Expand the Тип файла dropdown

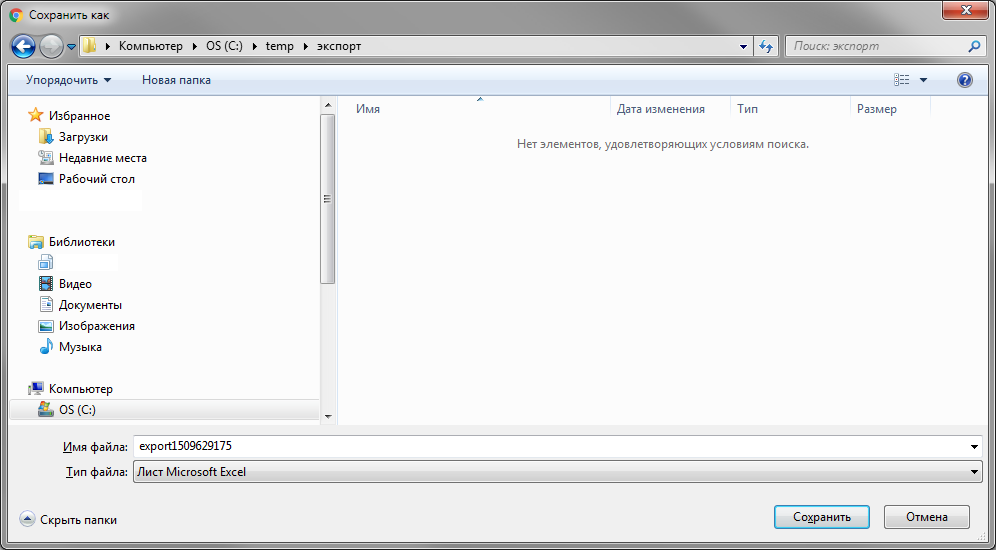pos(974,472)
